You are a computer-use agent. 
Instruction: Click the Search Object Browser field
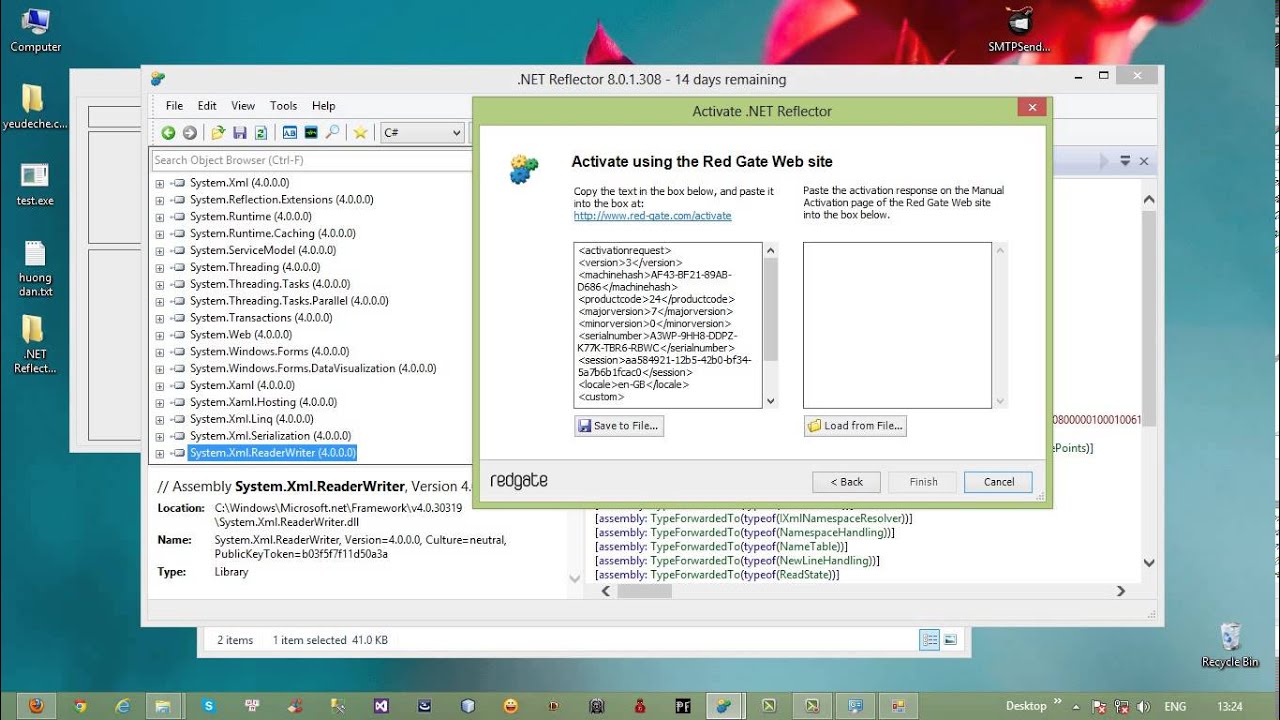tap(311, 160)
